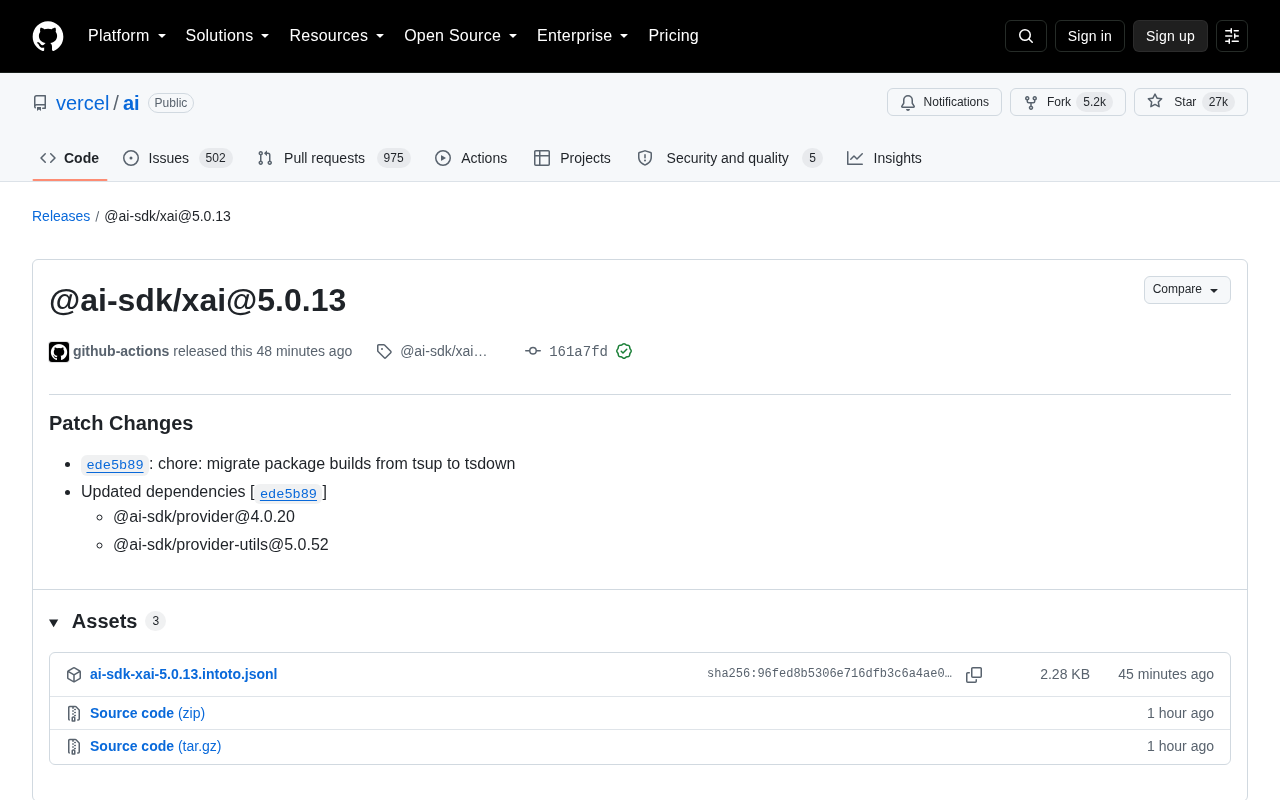Open the search magnifier button
Screen dimensions: 1280x800
1026,36
